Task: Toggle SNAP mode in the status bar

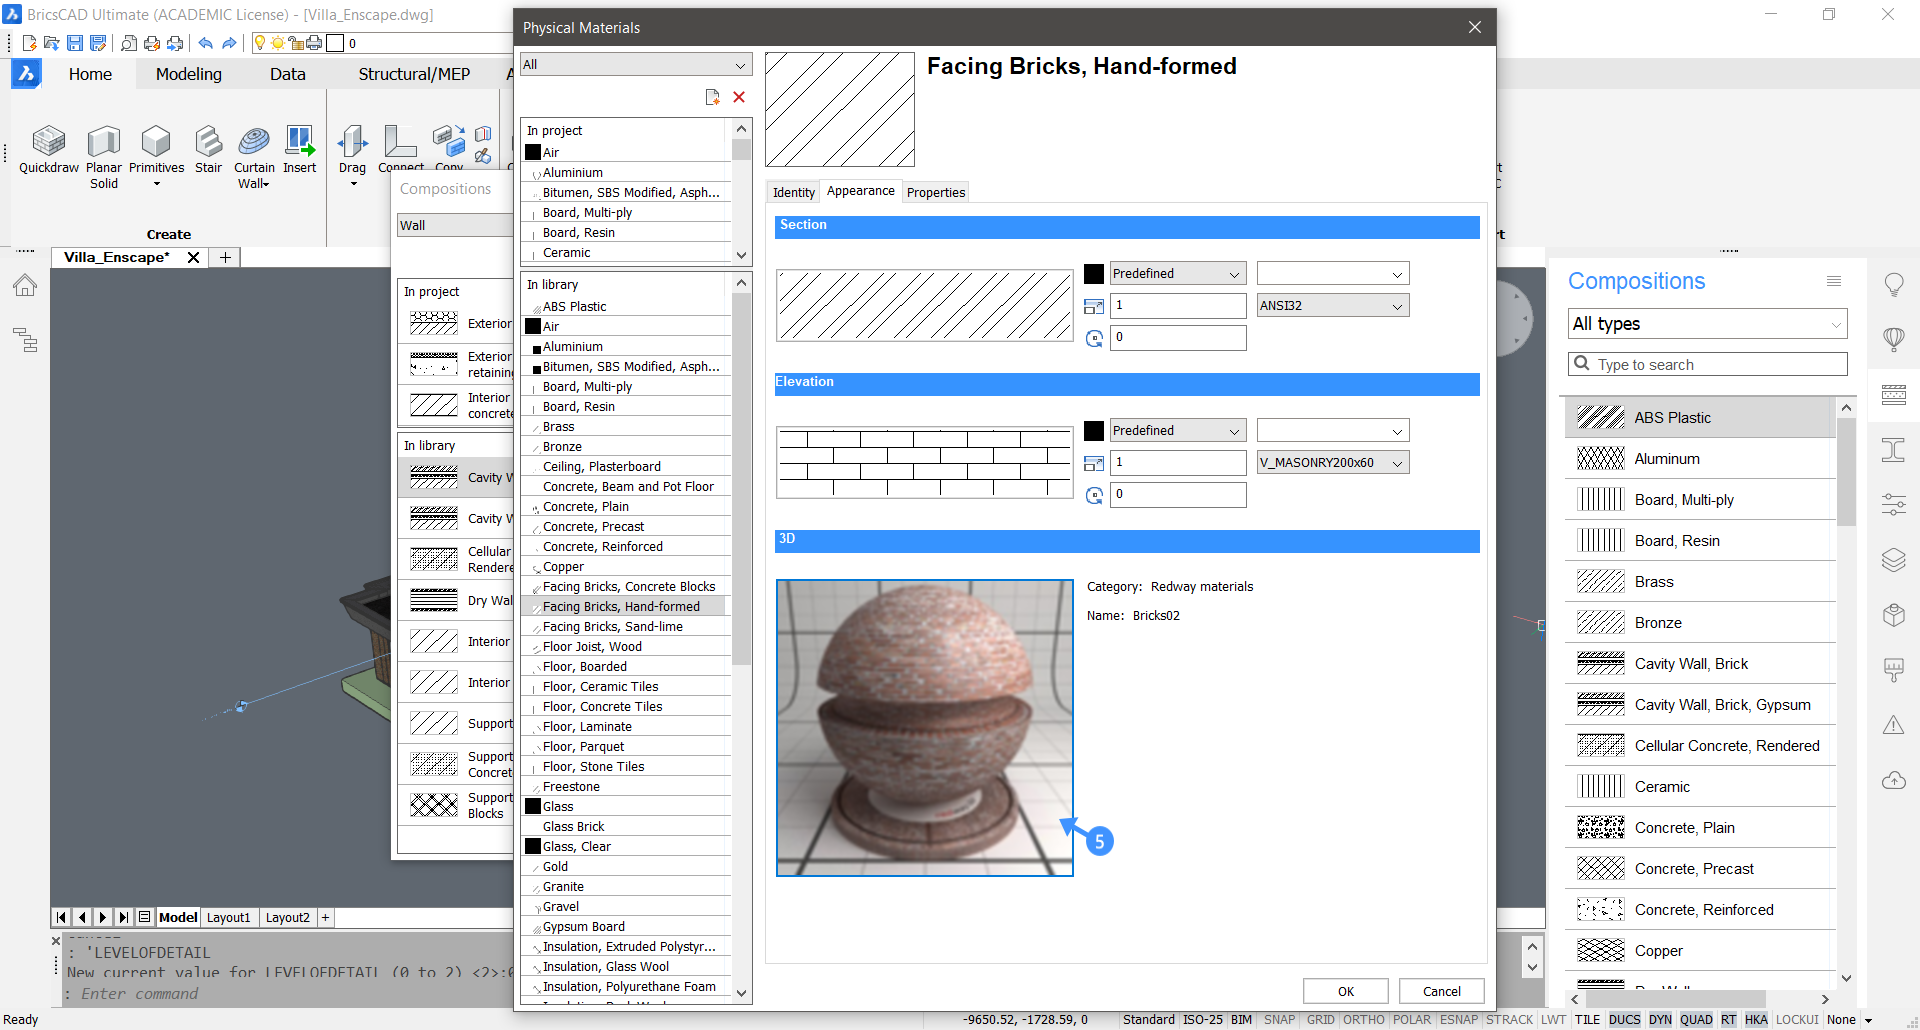Action: click(x=1279, y=1019)
